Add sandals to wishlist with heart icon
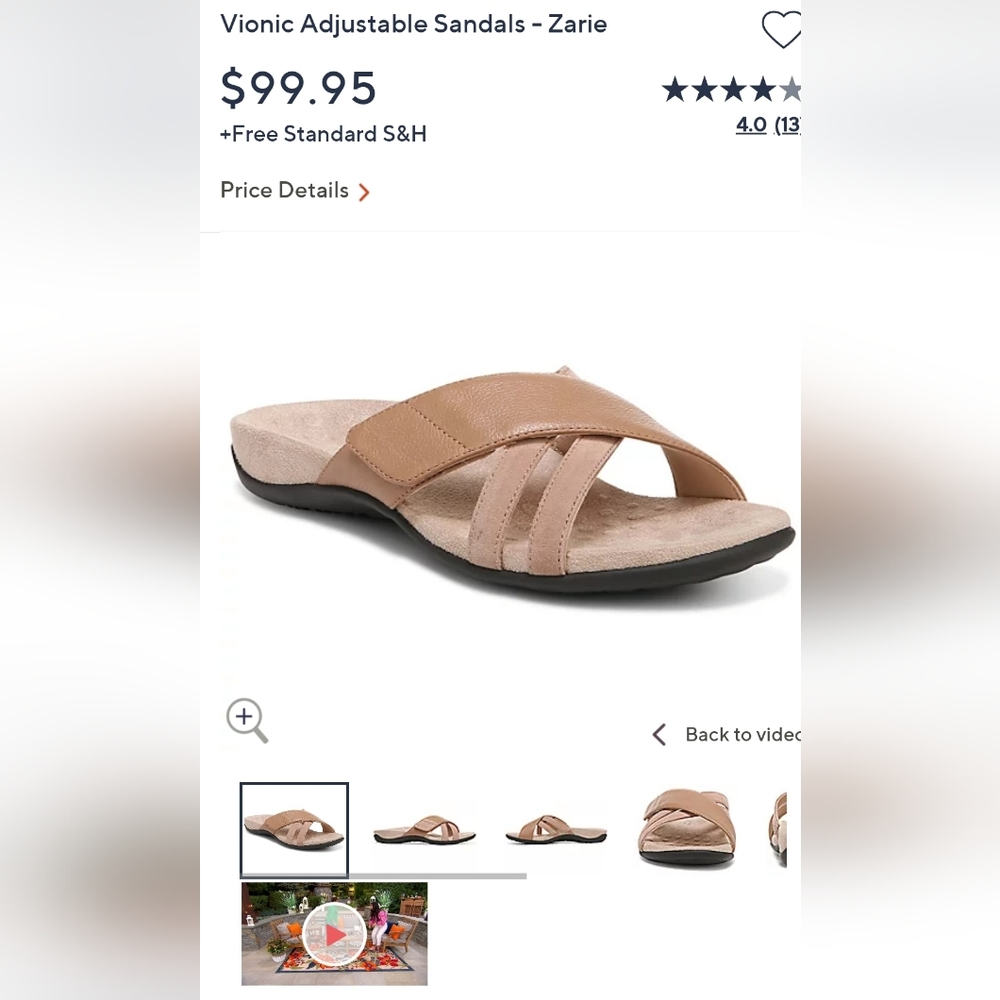This screenshot has height=1000, width=1000. 781,29
